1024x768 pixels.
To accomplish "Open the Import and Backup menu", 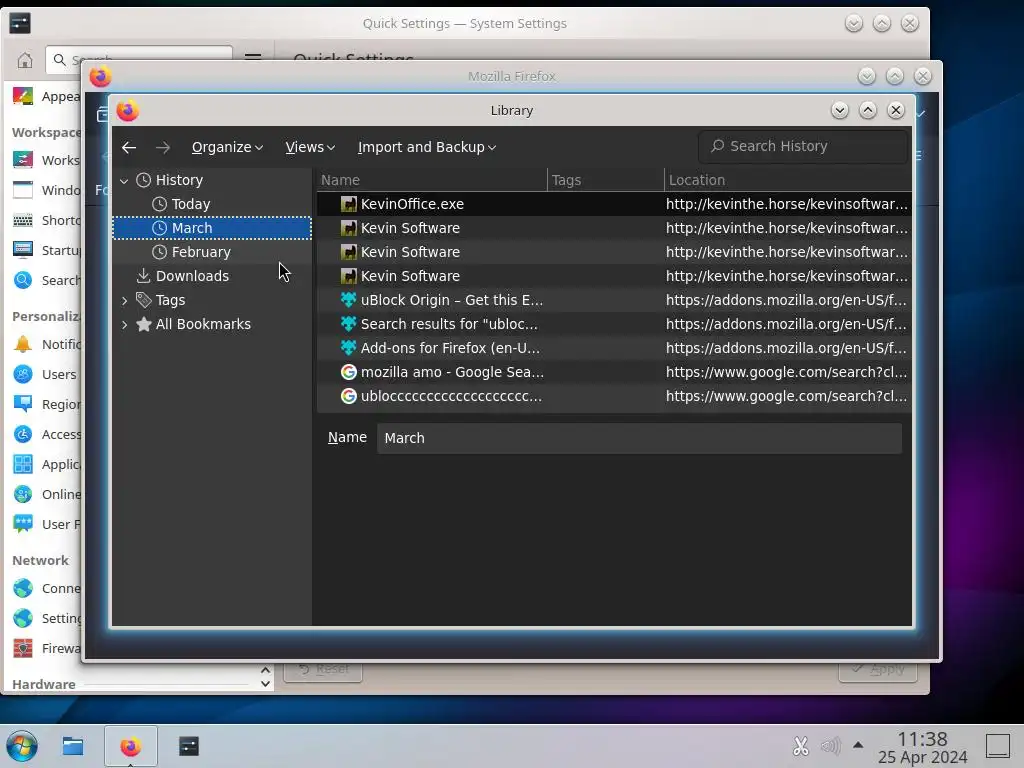I will tap(427, 147).
